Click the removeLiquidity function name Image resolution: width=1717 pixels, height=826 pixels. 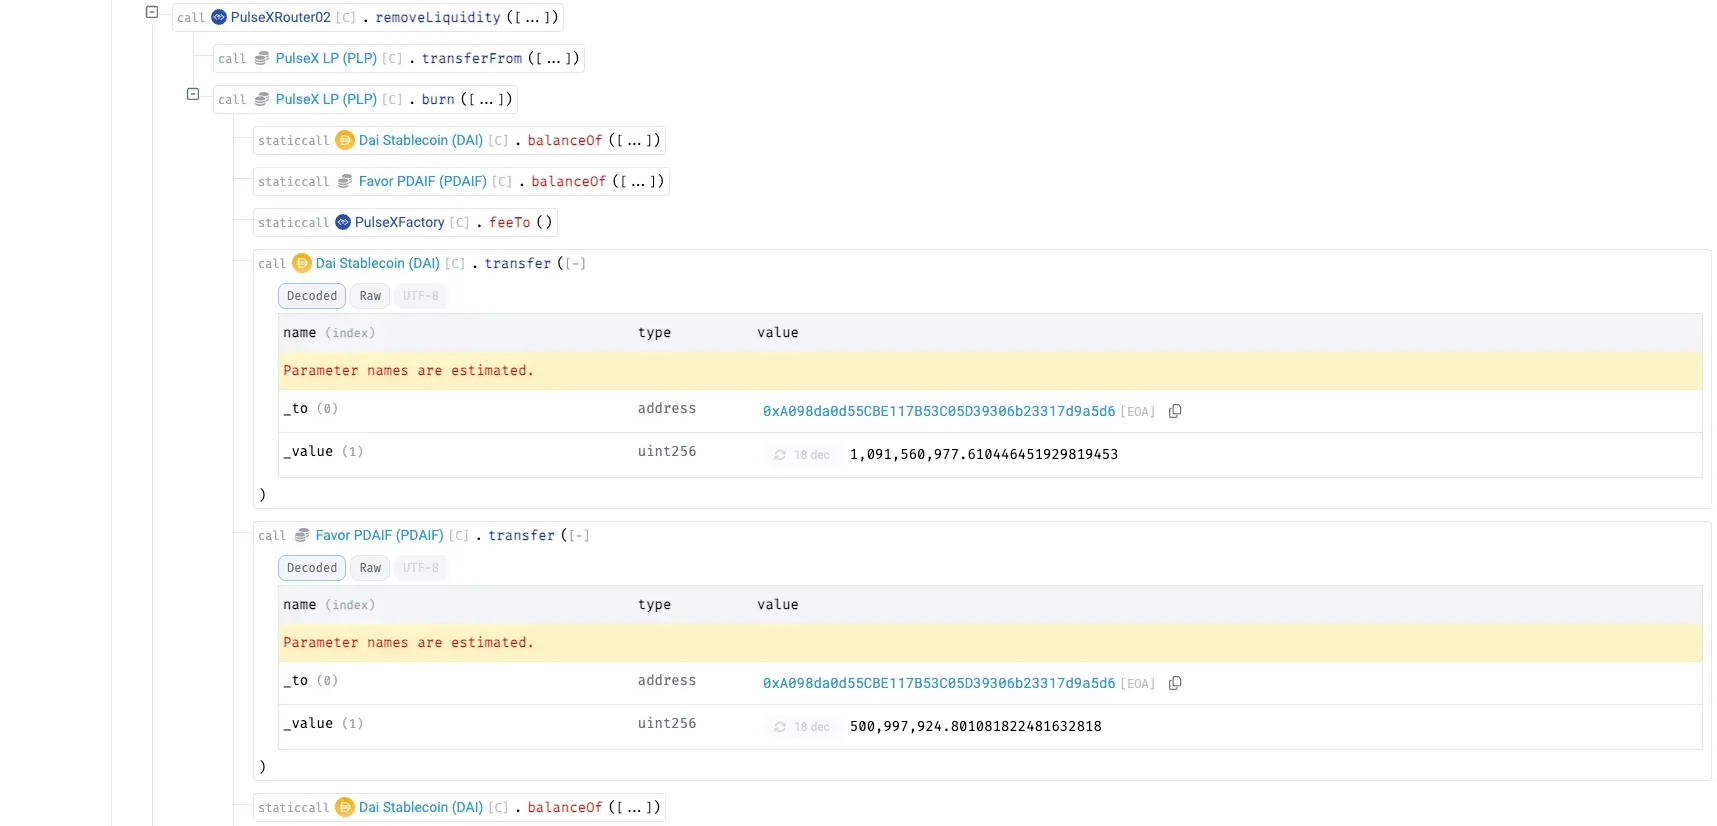[x=438, y=17]
